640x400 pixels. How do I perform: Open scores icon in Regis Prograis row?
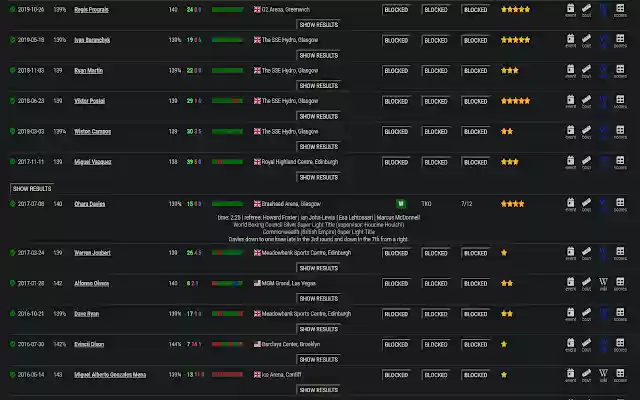click(620, 10)
